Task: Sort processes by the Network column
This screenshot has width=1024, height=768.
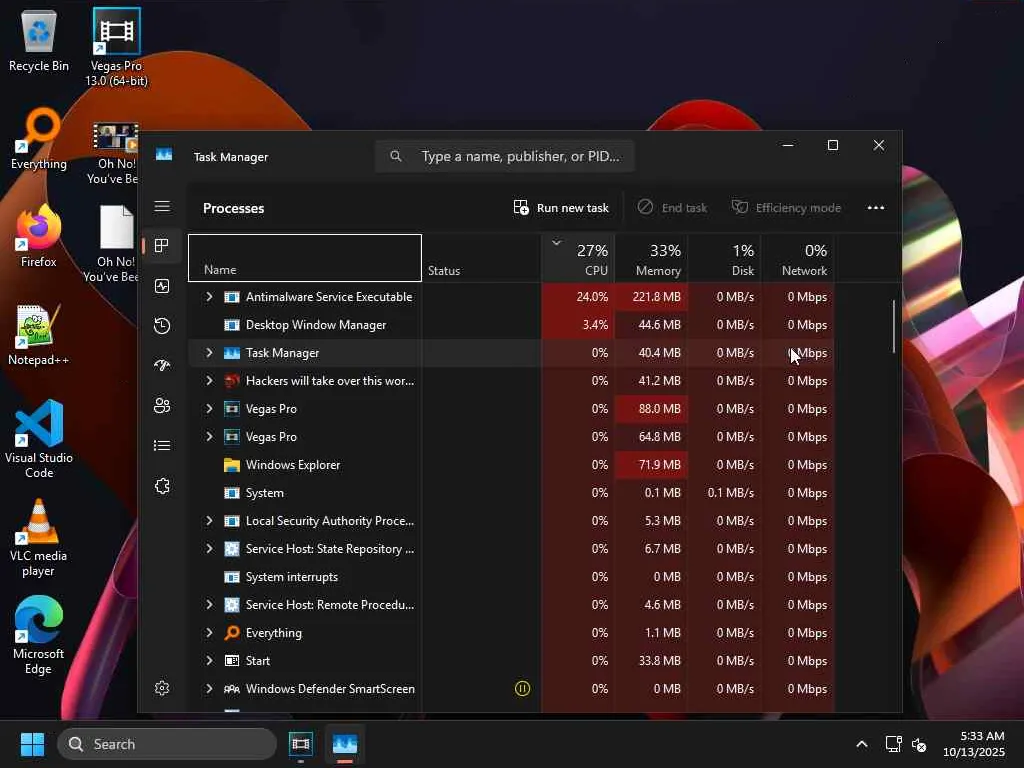Action: (797, 258)
